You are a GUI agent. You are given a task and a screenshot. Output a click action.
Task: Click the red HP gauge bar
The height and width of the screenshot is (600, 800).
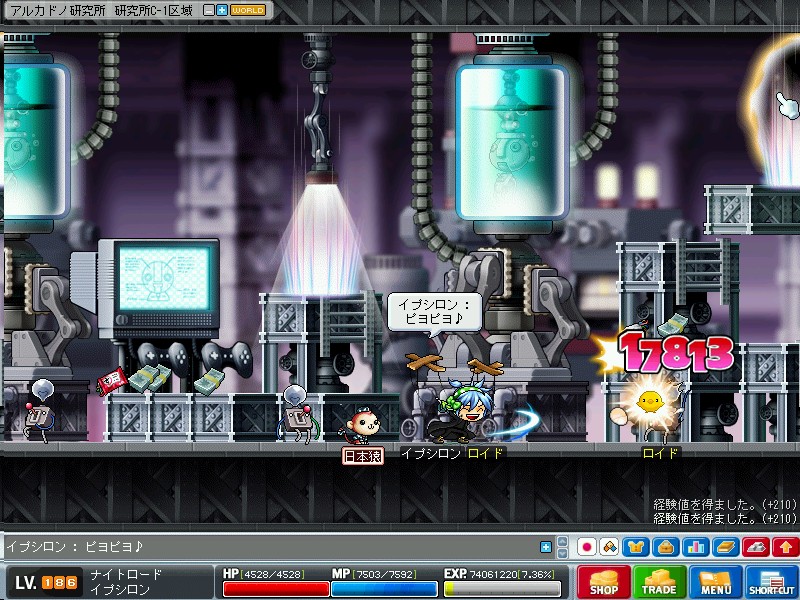(x=276, y=589)
